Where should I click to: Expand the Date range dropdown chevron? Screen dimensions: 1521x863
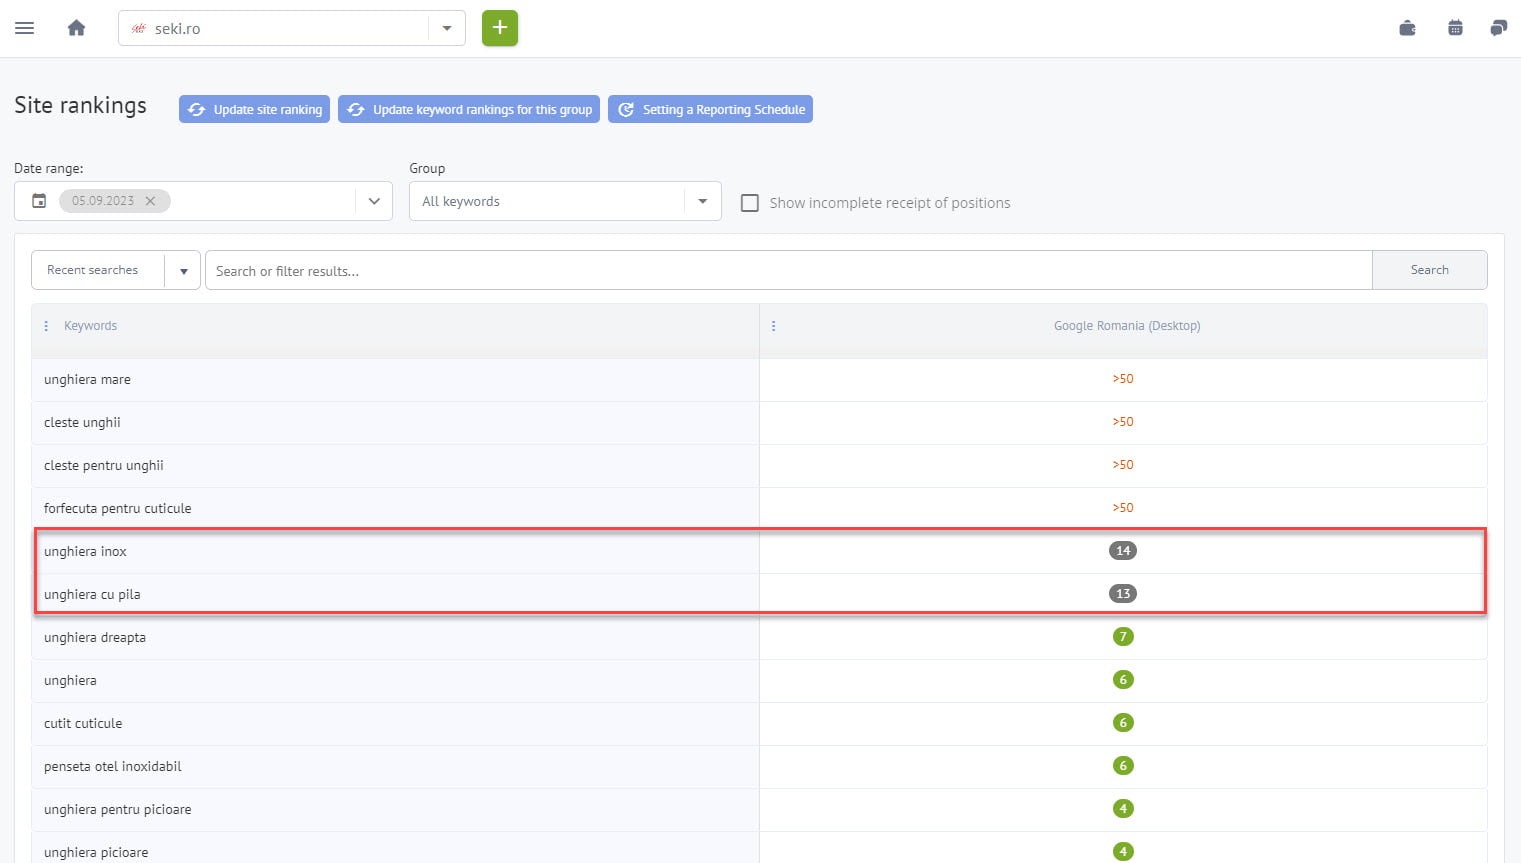(x=374, y=201)
